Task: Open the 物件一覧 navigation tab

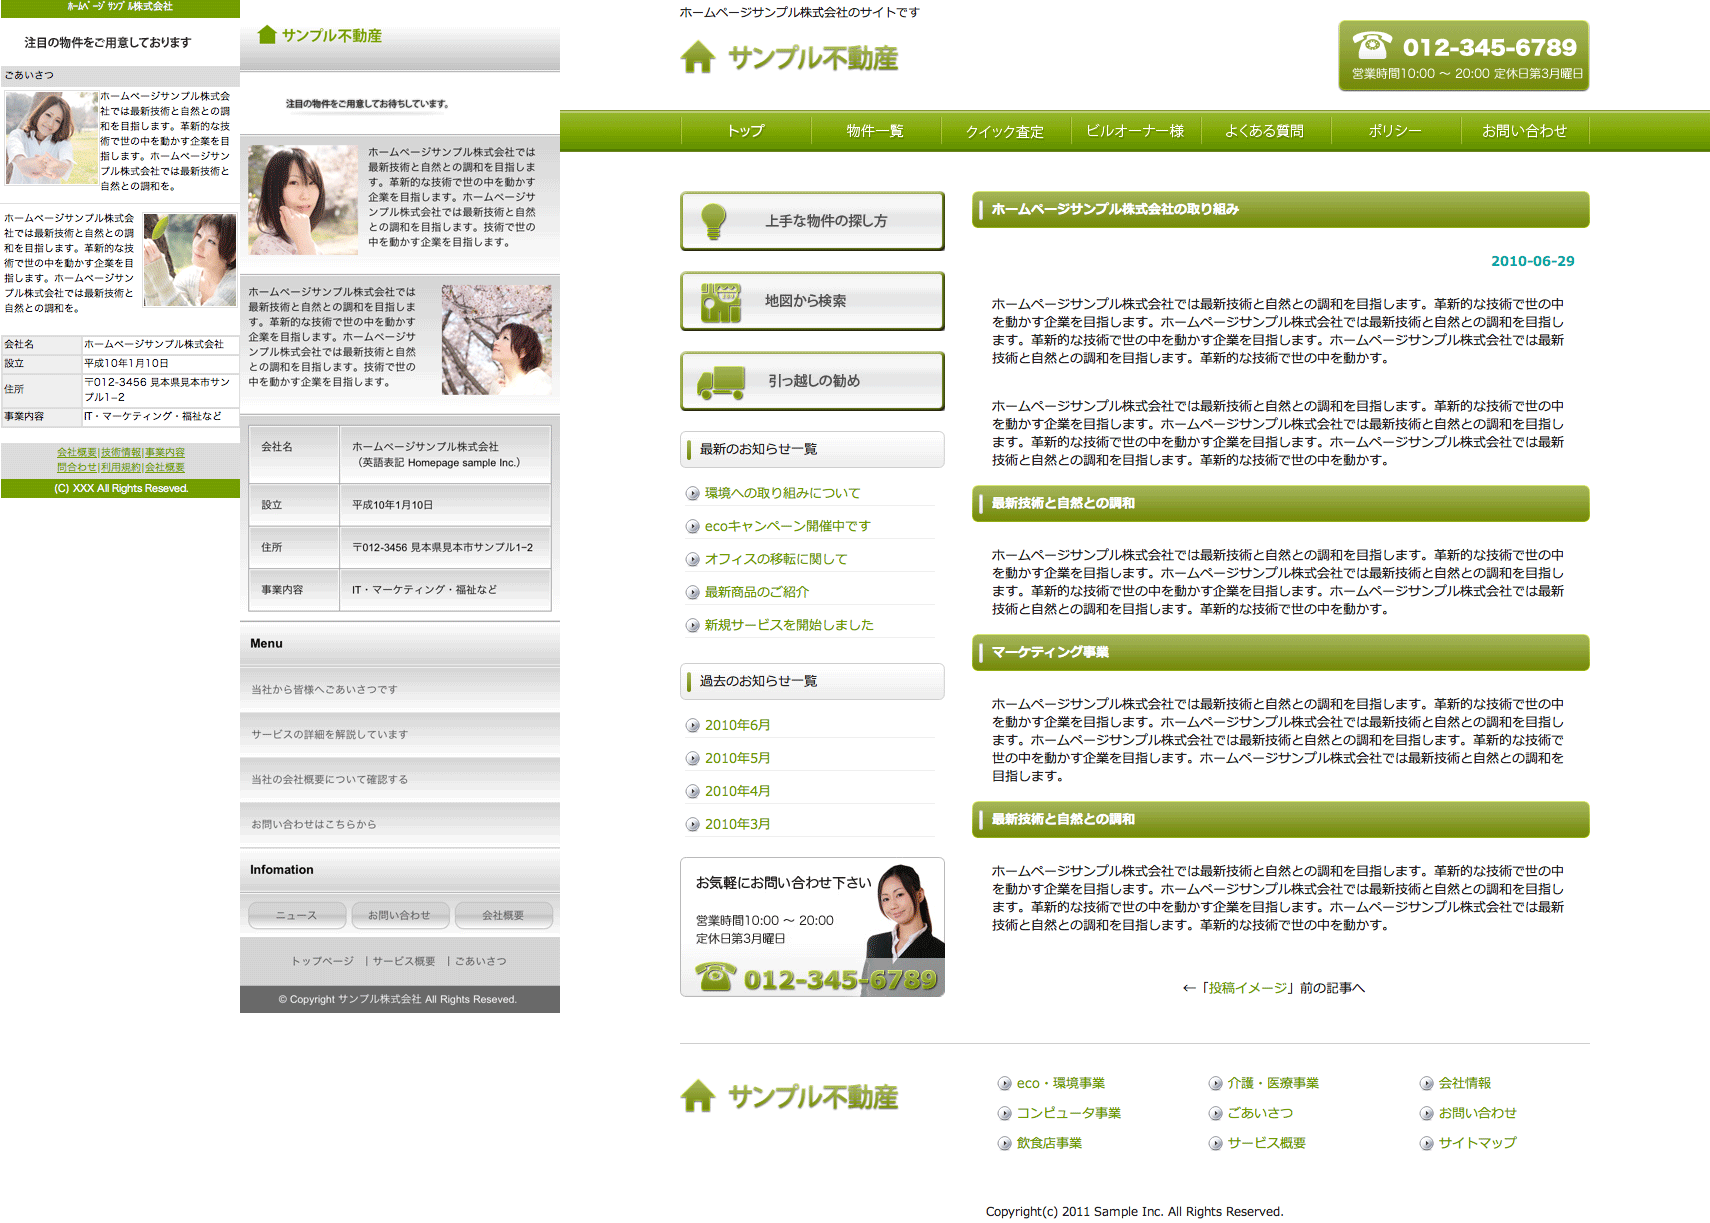Action: coord(875,131)
